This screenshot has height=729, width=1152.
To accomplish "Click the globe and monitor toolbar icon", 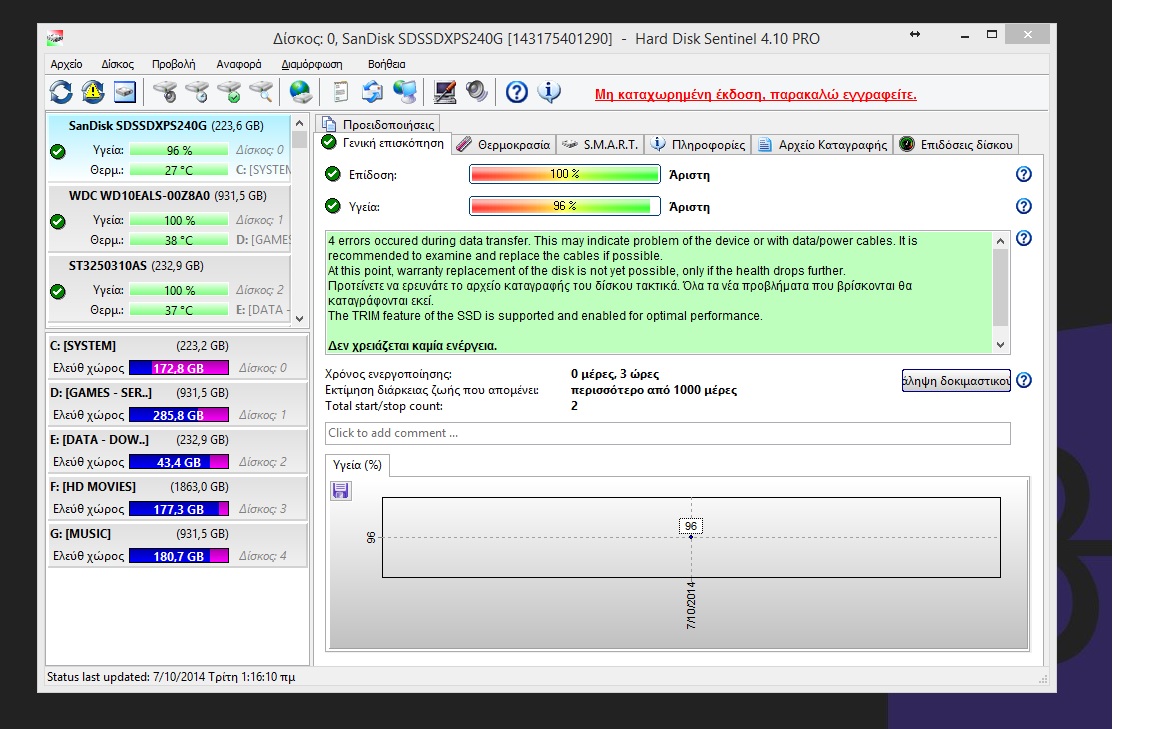I will (405, 92).
